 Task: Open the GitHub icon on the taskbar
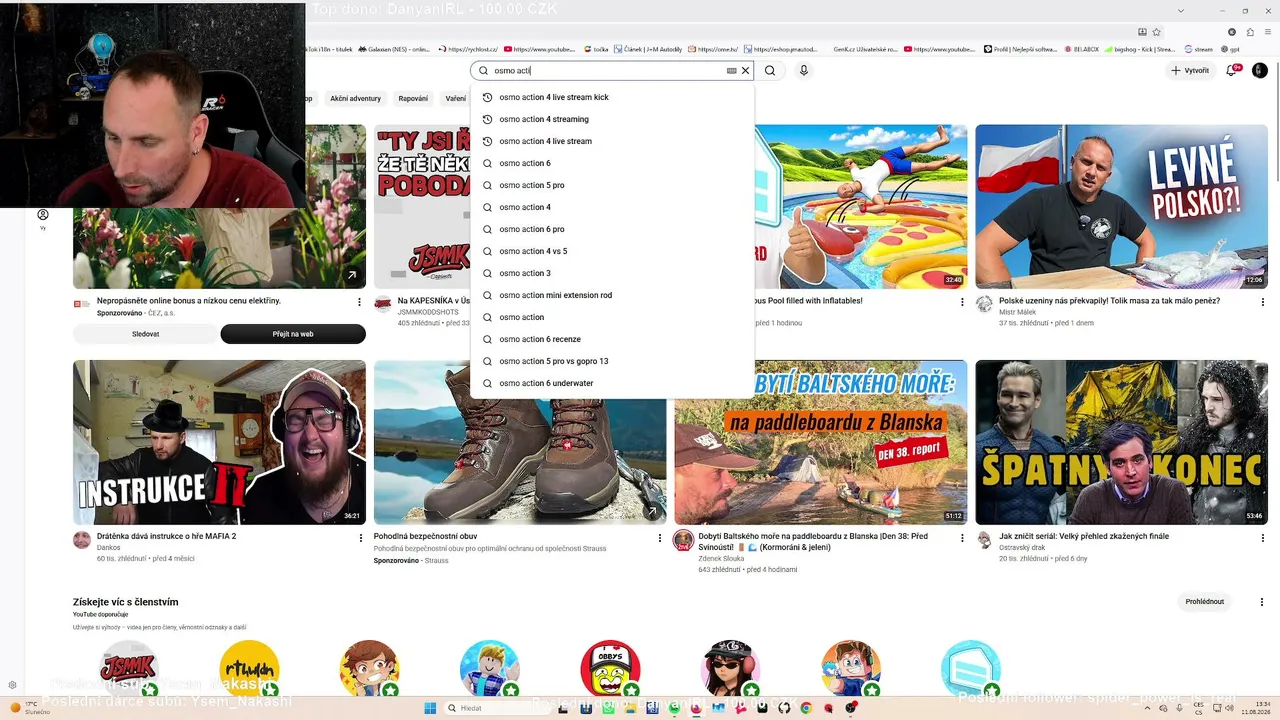[x=784, y=708]
